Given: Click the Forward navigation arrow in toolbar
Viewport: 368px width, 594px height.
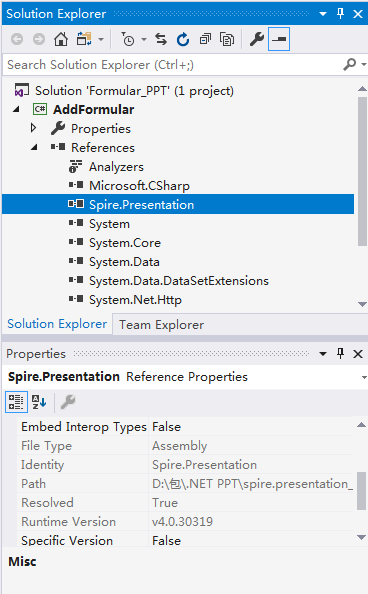Looking at the screenshot, I should tap(39, 39).
